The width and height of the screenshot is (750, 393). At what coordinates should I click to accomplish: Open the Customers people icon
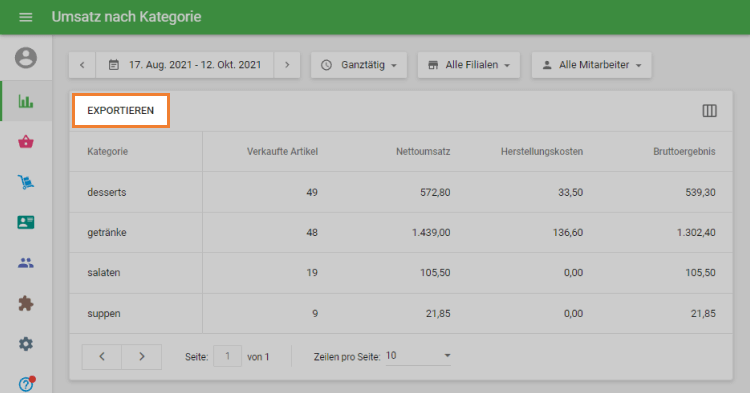(x=26, y=262)
